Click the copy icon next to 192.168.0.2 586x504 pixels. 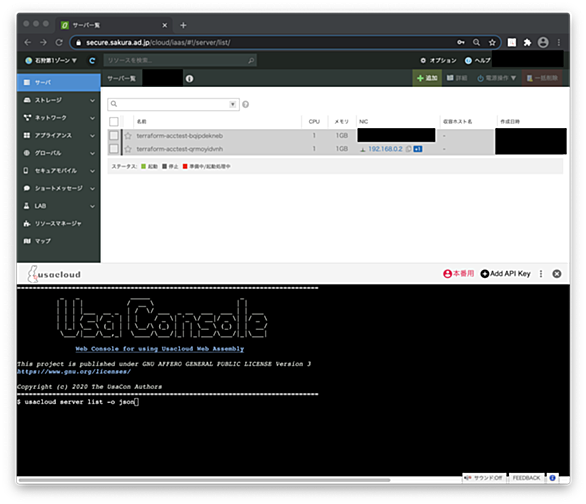[408, 149]
